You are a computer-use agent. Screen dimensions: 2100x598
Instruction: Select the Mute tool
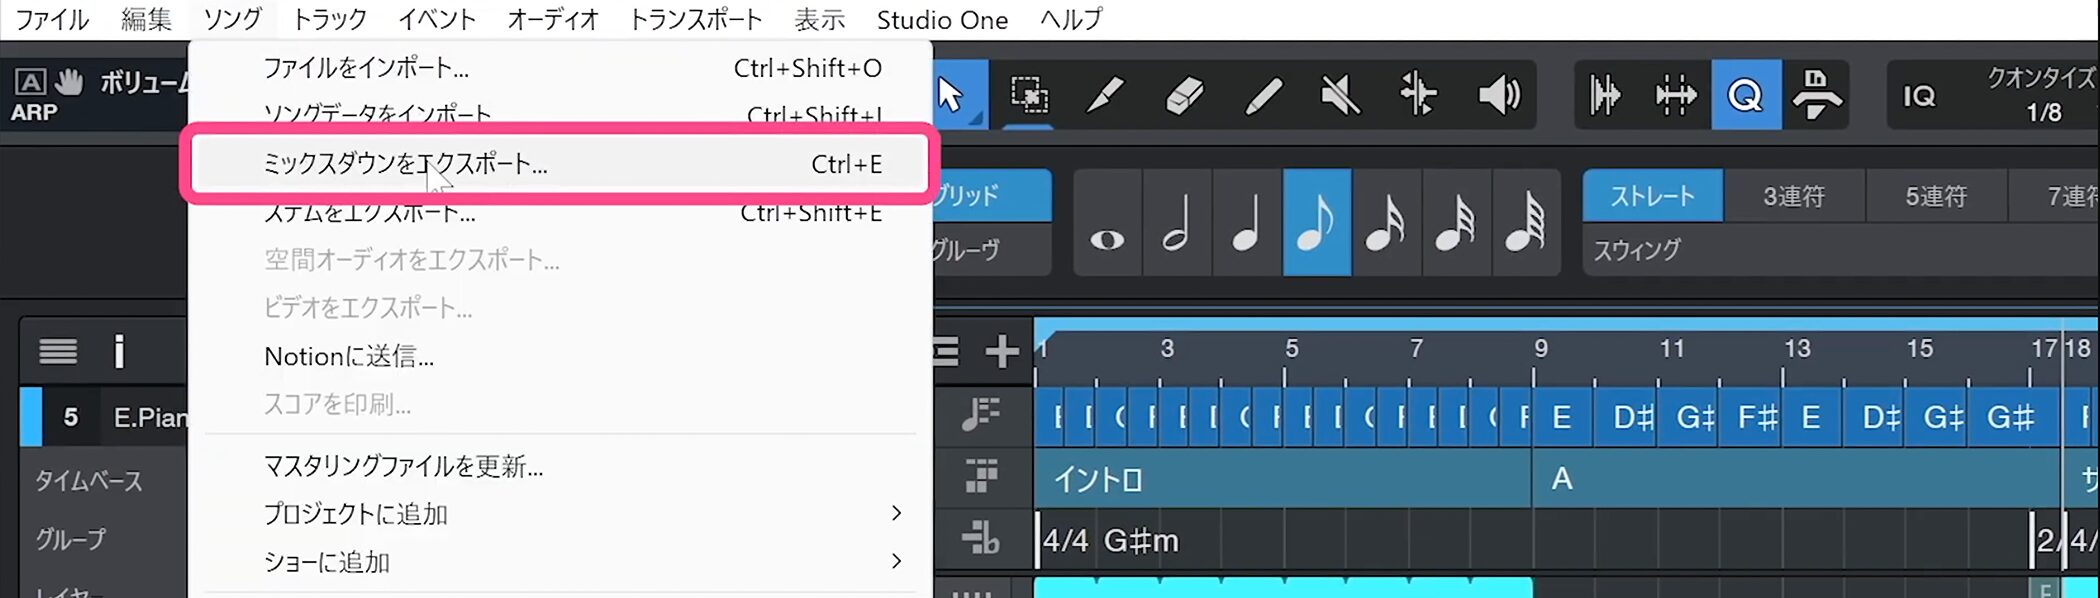coord(1340,95)
